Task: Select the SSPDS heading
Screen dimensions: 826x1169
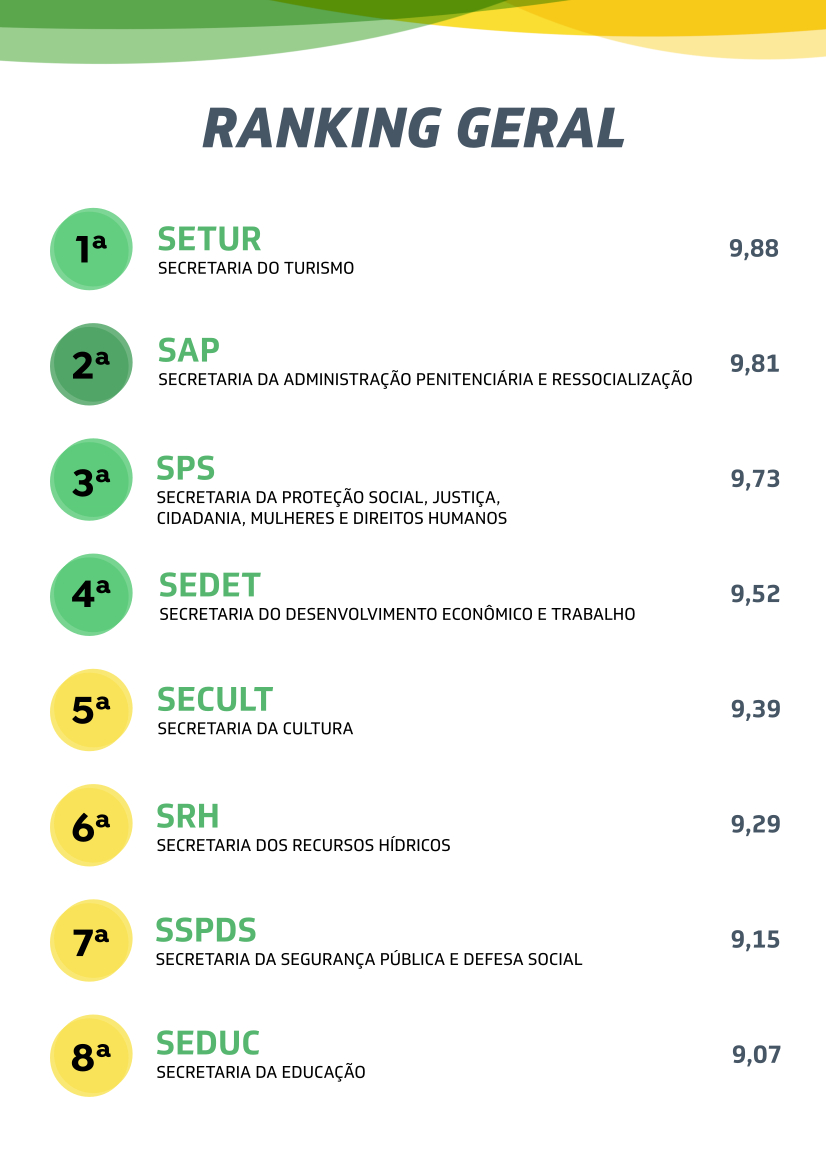Action: click(x=206, y=931)
